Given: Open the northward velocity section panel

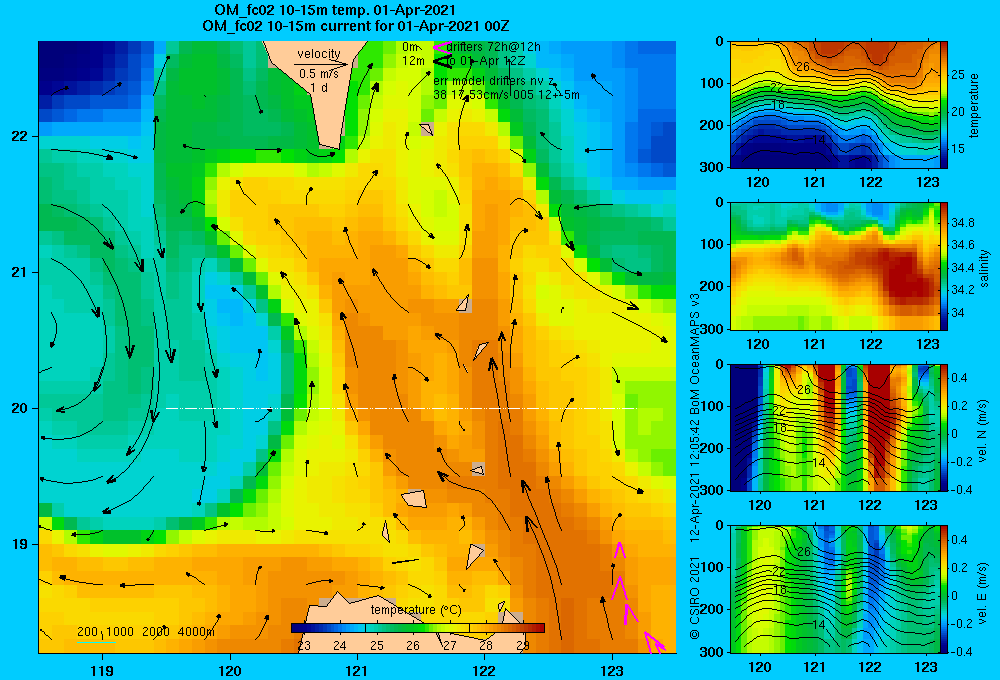Looking at the screenshot, I should click(x=834, y=428).
